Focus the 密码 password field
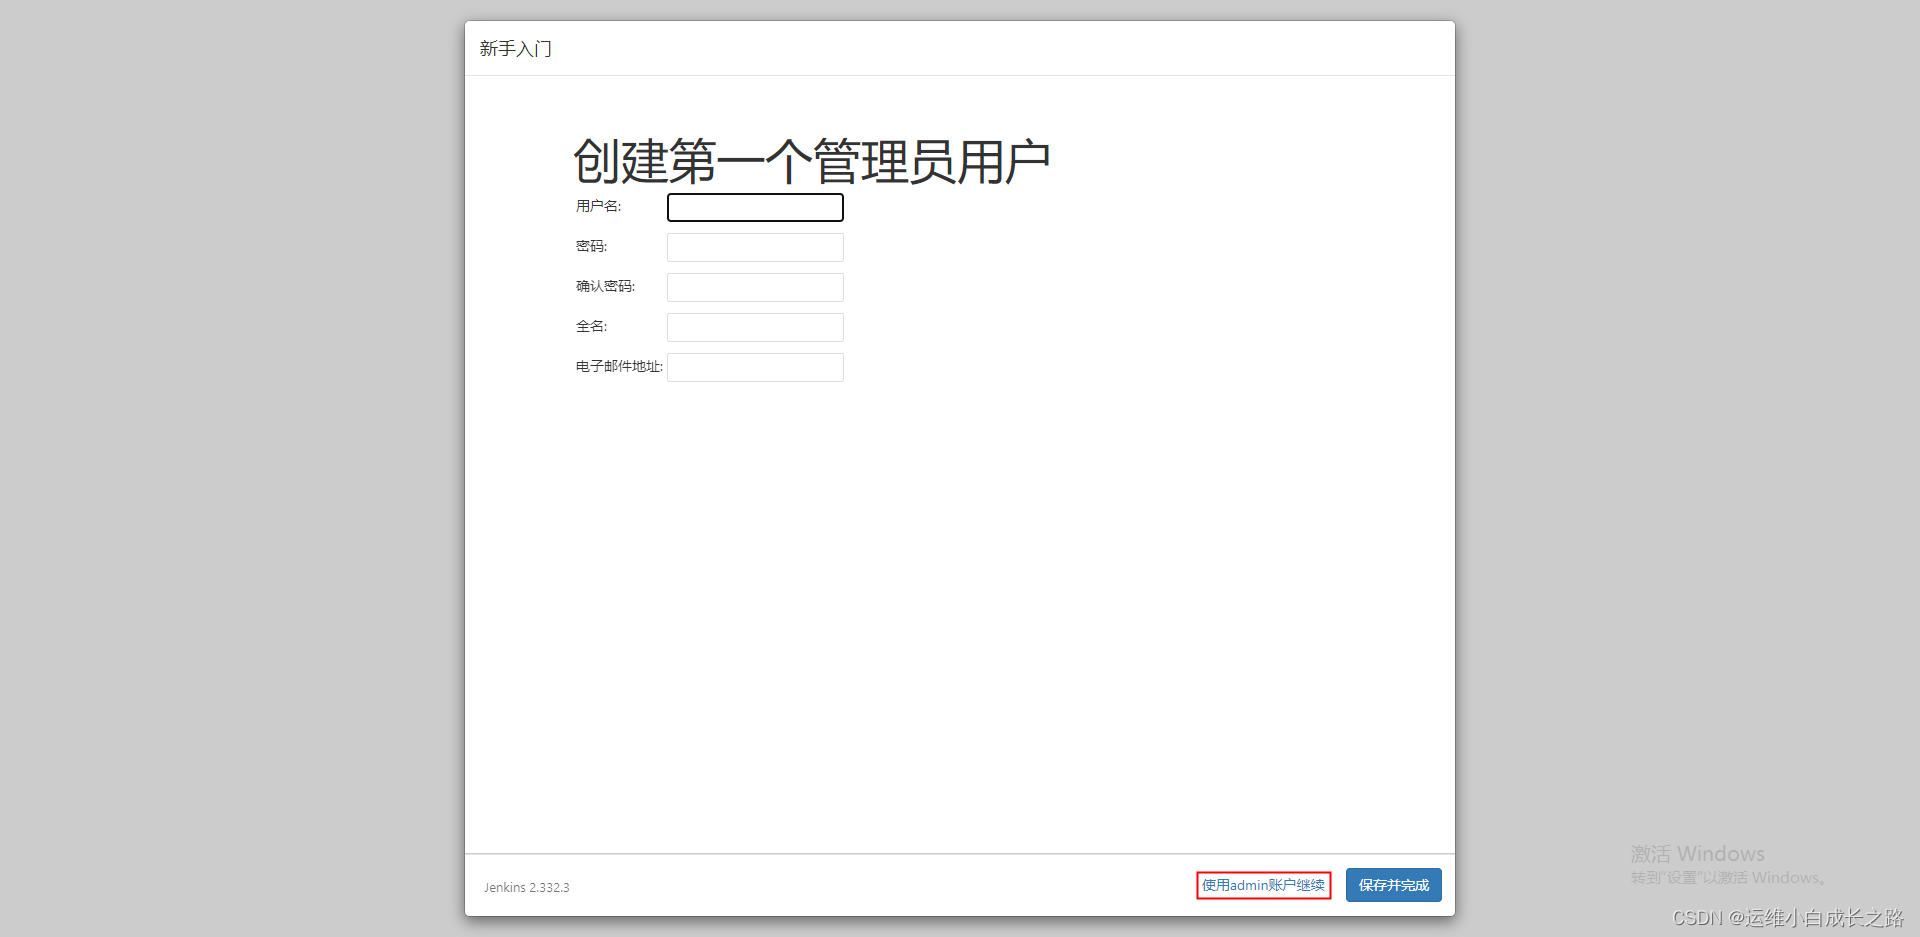Image resolution: width=1920 pixels, height=937 pixels. pyautogui.click(x=755, y=247)
